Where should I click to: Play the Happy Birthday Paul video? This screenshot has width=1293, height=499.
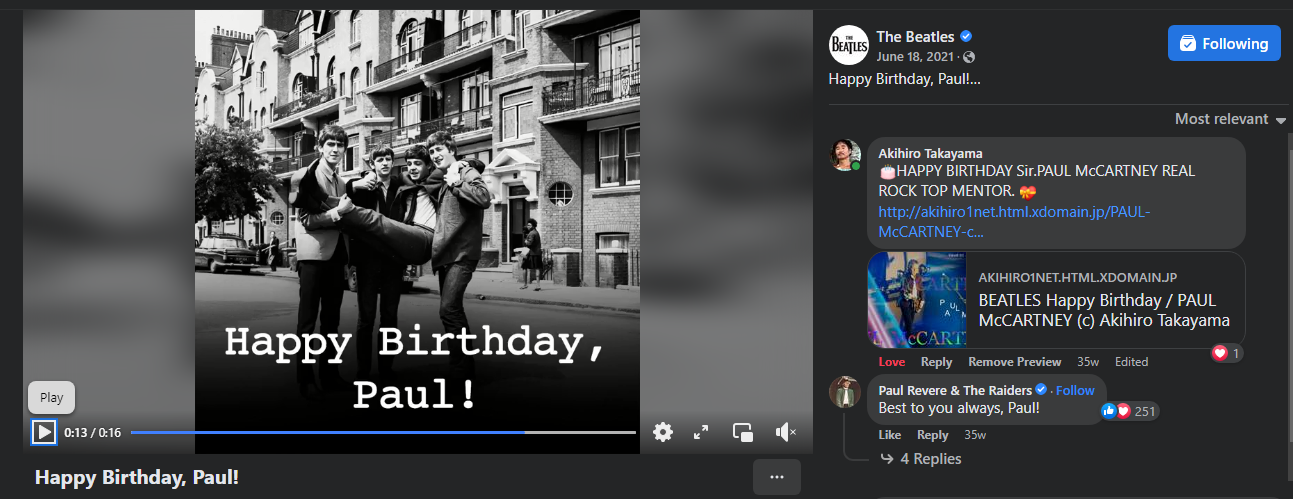coord(43,432)
